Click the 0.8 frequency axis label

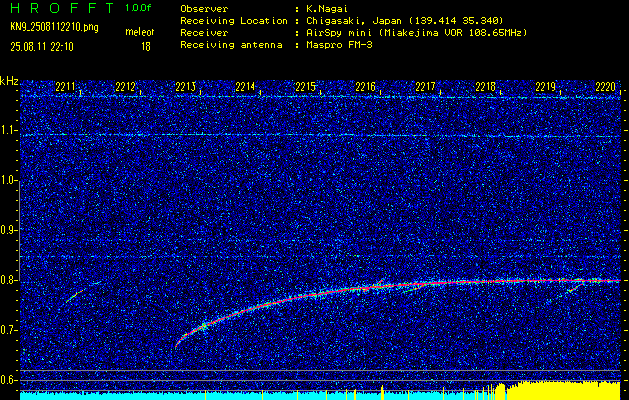tap(9, 280)
